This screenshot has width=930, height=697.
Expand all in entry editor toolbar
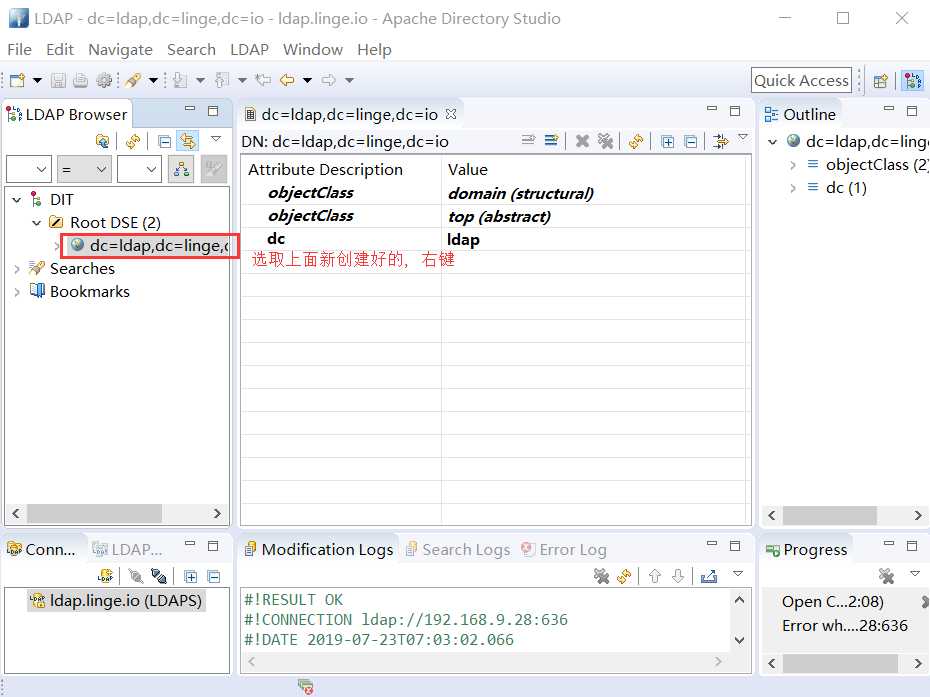coord(667,142)
